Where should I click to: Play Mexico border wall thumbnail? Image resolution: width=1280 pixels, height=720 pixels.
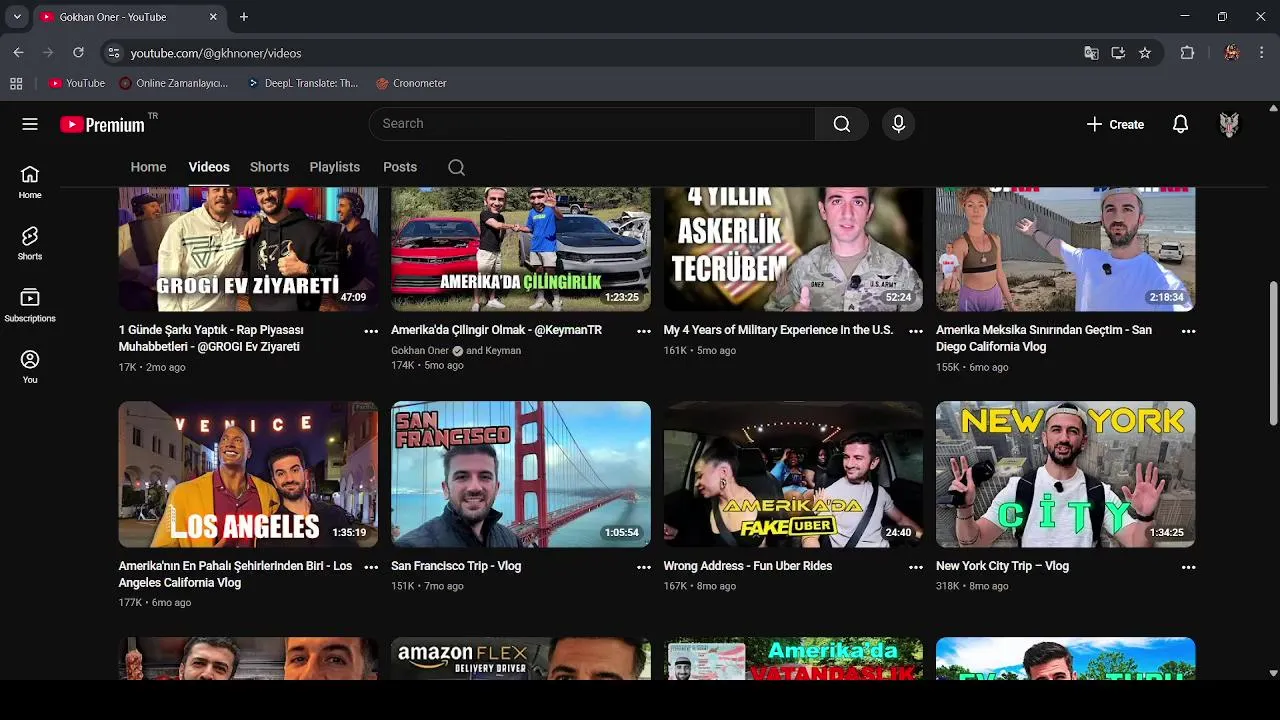point(1066,249)
